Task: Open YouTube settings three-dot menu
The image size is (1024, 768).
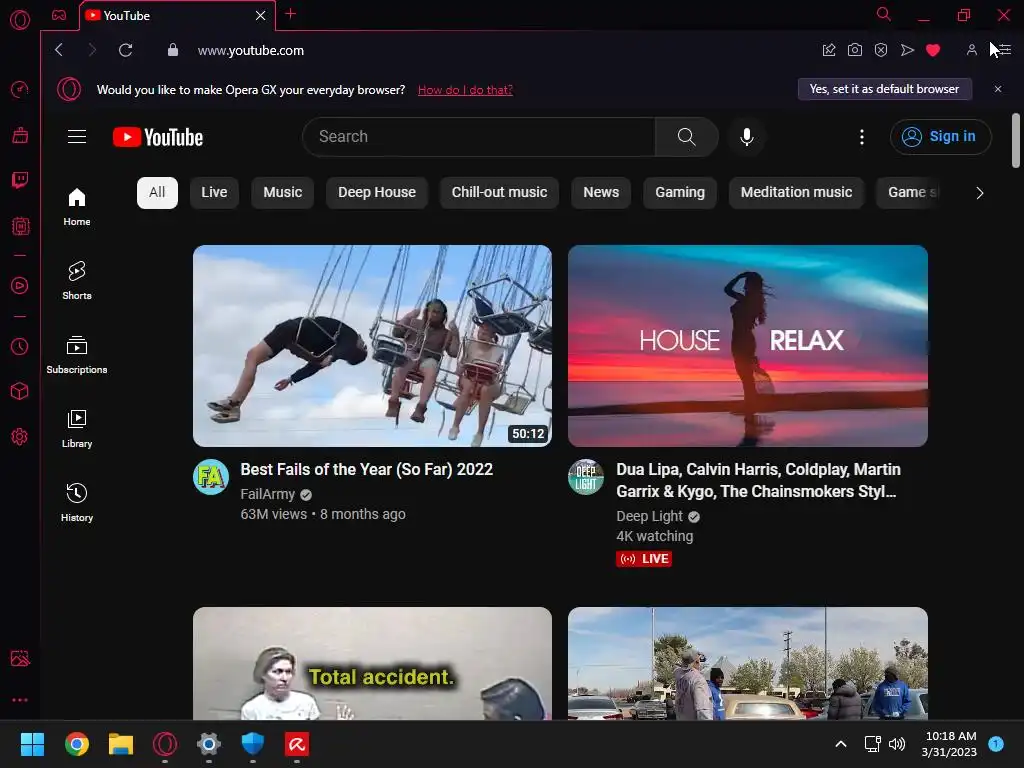Action: click(862, 136)
